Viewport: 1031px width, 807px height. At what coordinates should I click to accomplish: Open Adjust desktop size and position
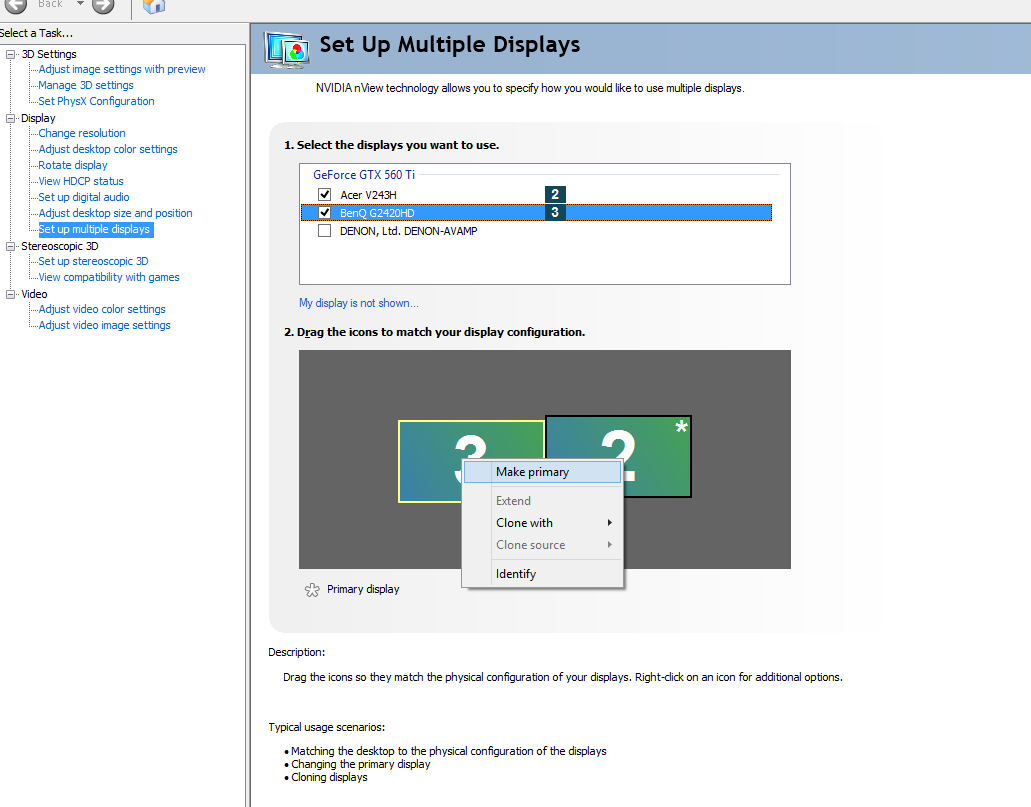pos(115,213)
